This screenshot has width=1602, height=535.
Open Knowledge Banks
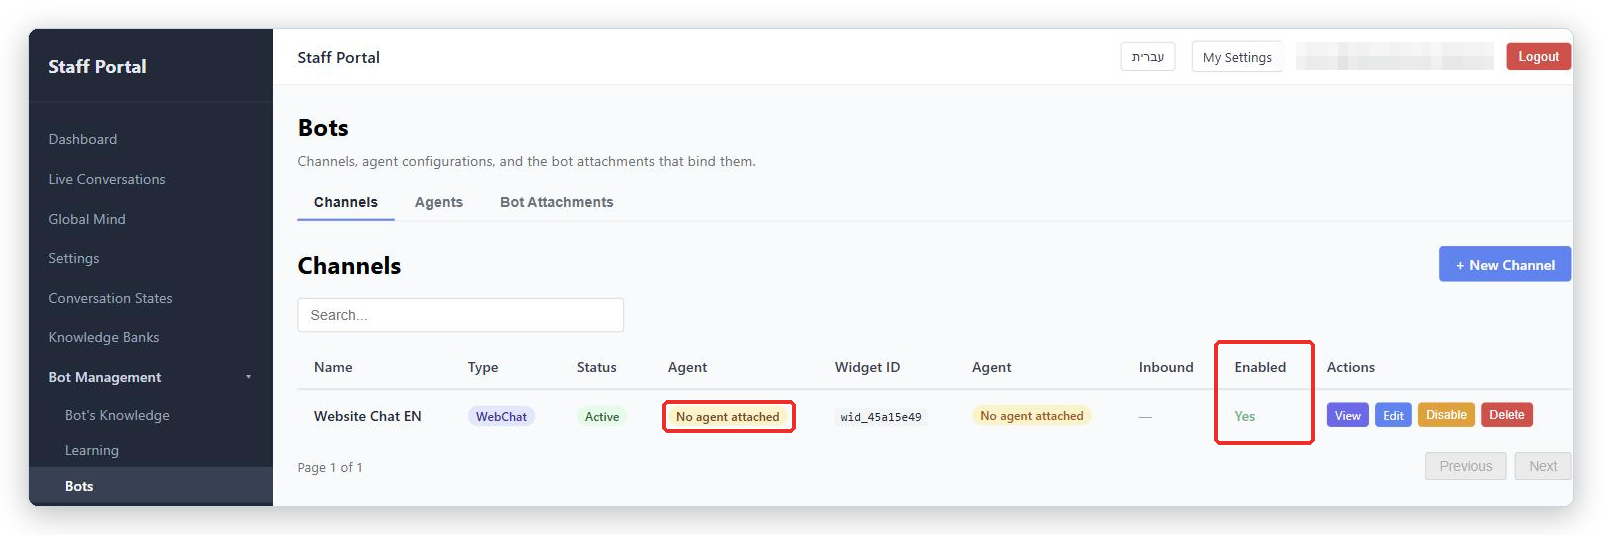click(104, 337)
